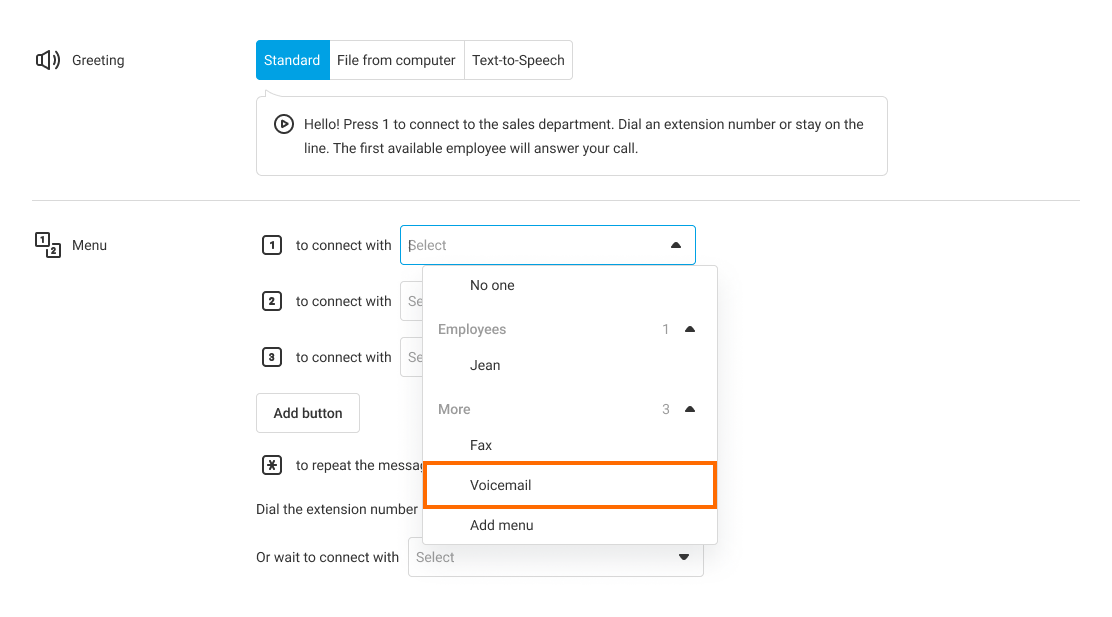
Task: Switch to File from computer tab
Action: click(x=396, y=60)
